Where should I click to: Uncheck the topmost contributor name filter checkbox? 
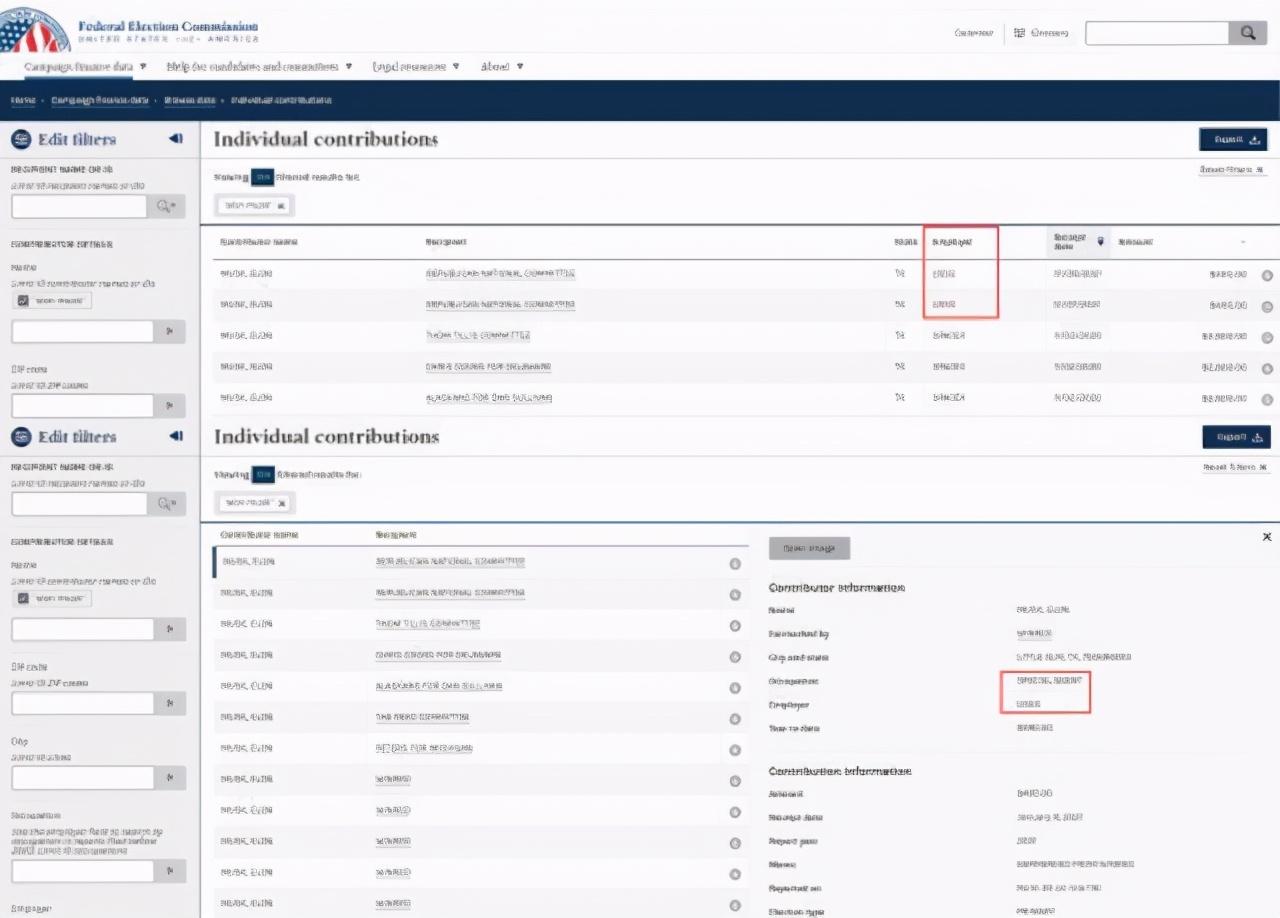coord(24,301)
